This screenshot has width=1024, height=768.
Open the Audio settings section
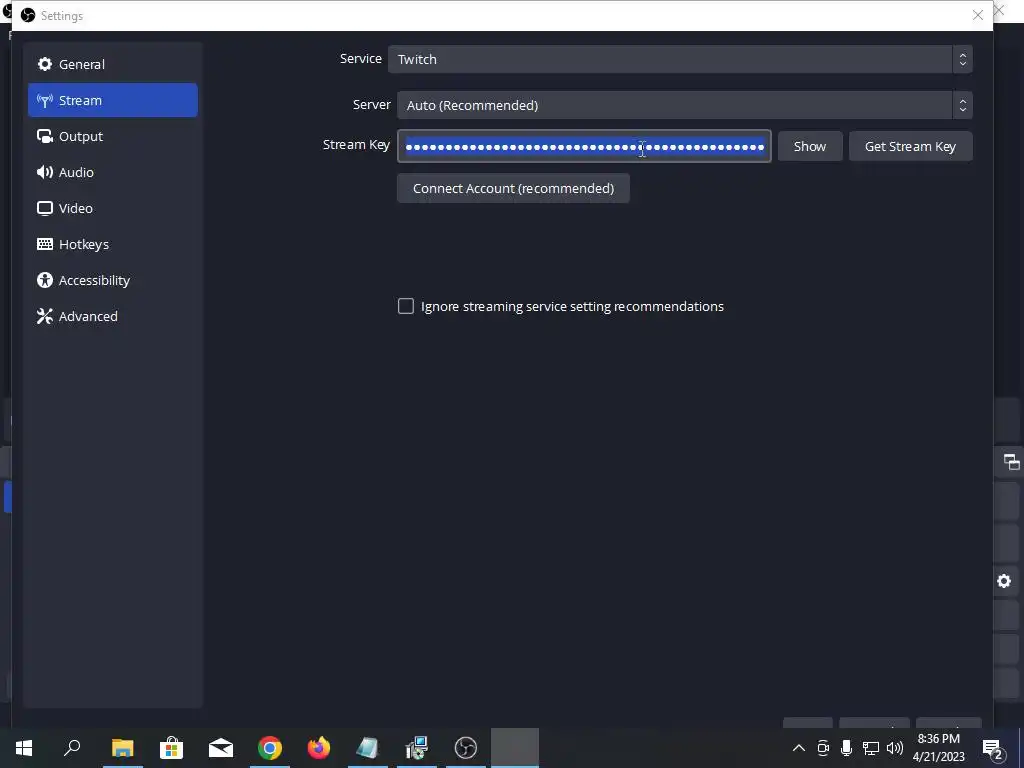pyautogui.click(x=112, y=172)
